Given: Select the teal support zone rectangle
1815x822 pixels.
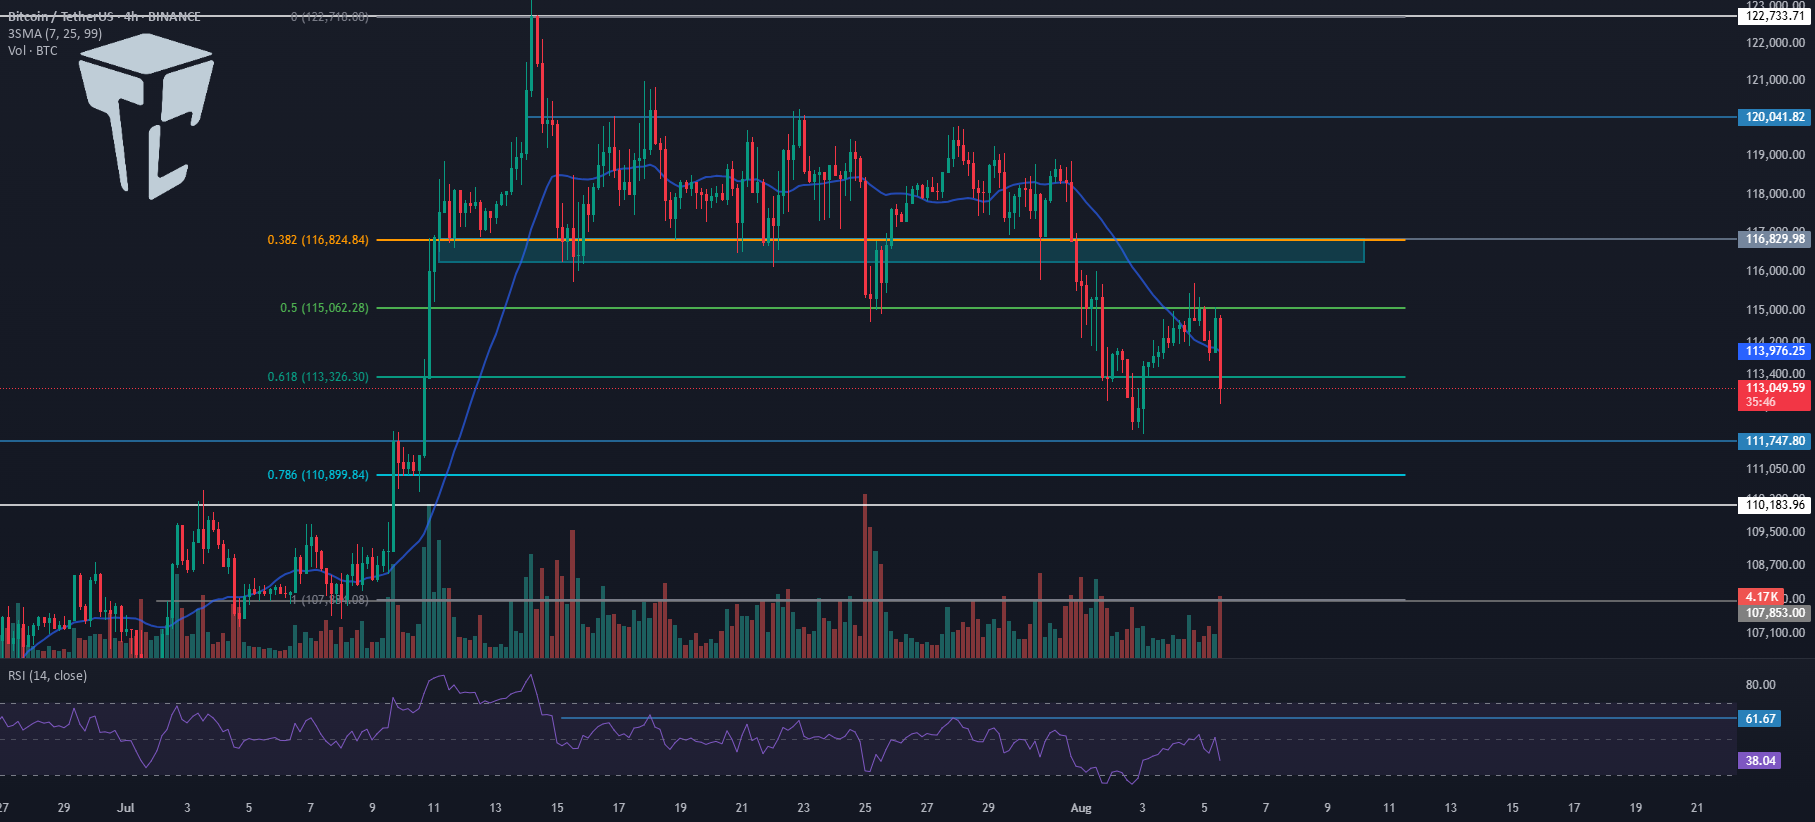Looking at the screenshot, I should [900, 251].
